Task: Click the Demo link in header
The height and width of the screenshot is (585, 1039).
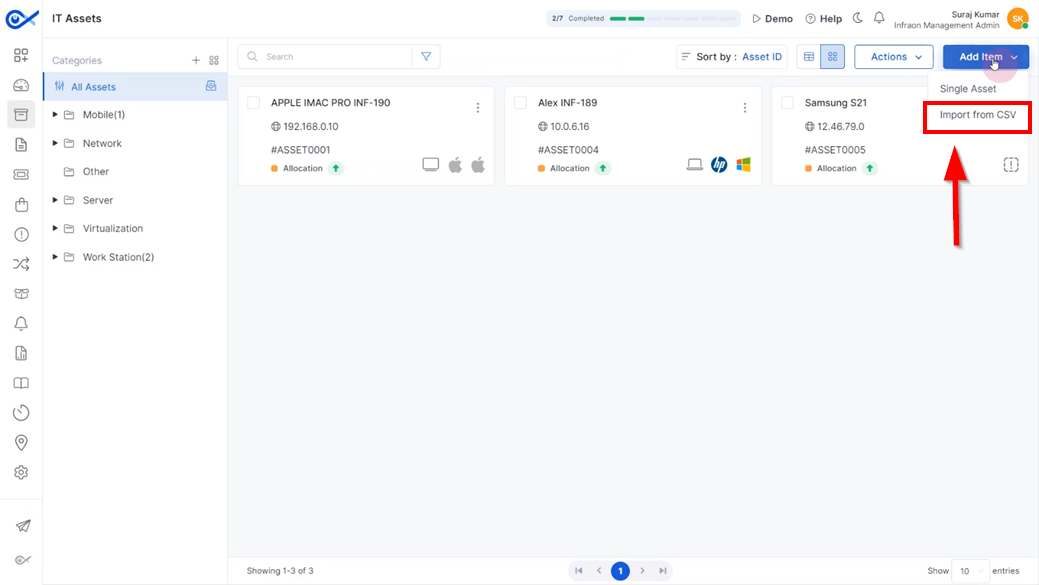Action: 773,19
